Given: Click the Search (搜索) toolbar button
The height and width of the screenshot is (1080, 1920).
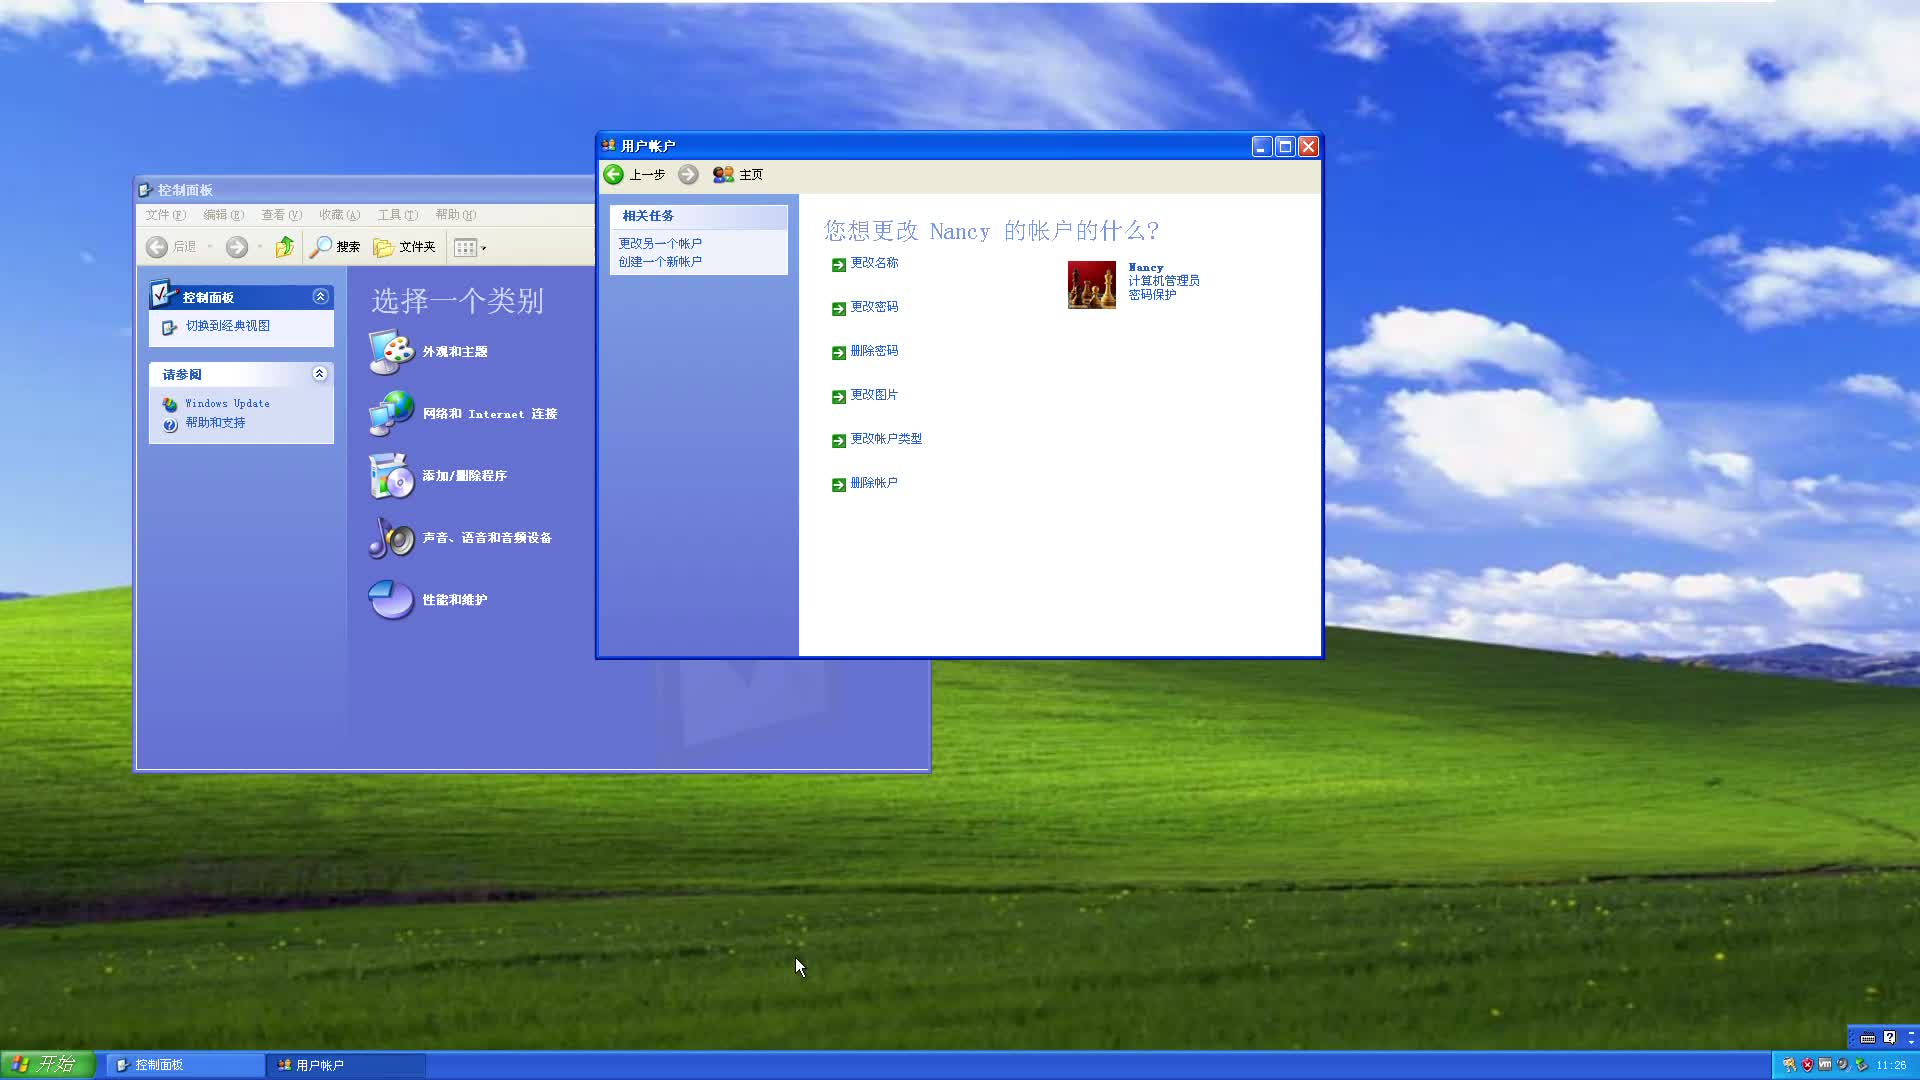Looking at the screenshot, I should point(335,247).
